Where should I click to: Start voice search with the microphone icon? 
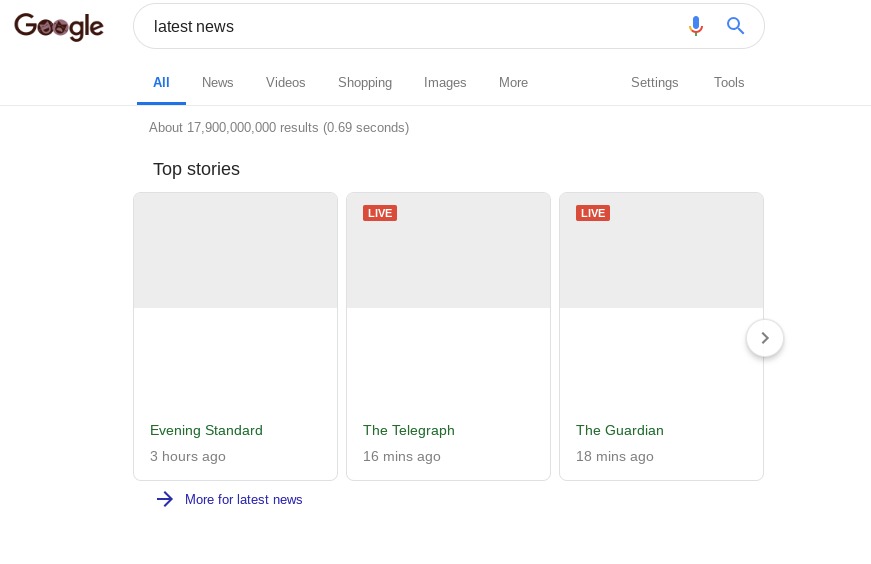(696, 26)
